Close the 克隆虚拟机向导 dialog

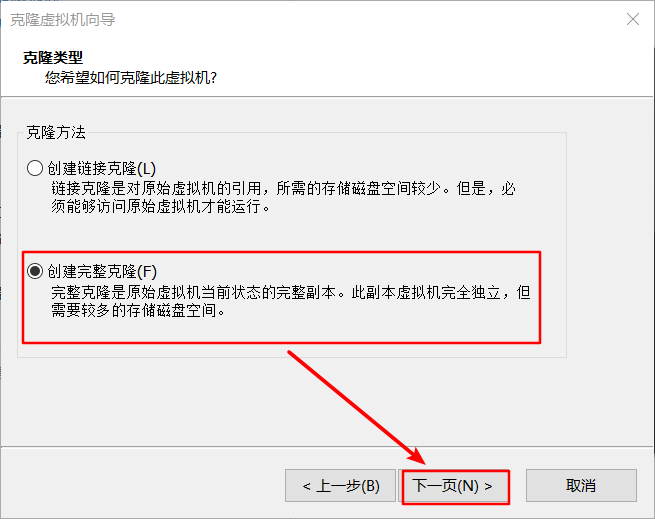[633, 19]
